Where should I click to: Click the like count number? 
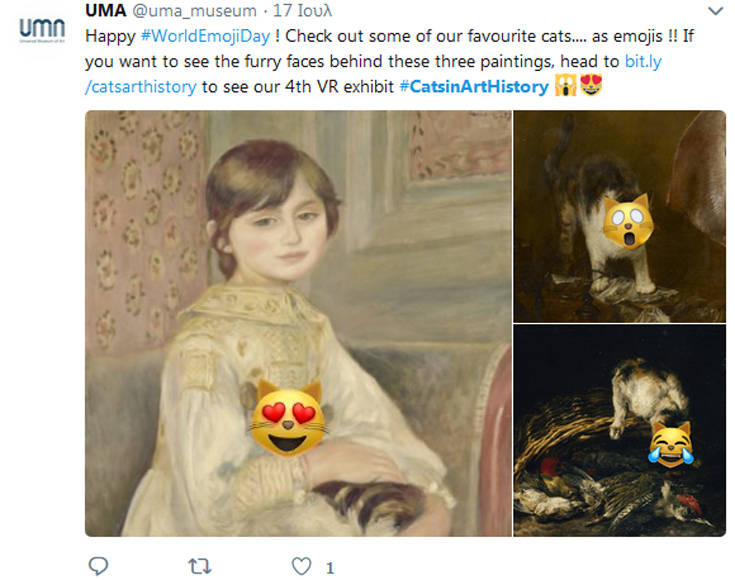click(x=330, y=567)
